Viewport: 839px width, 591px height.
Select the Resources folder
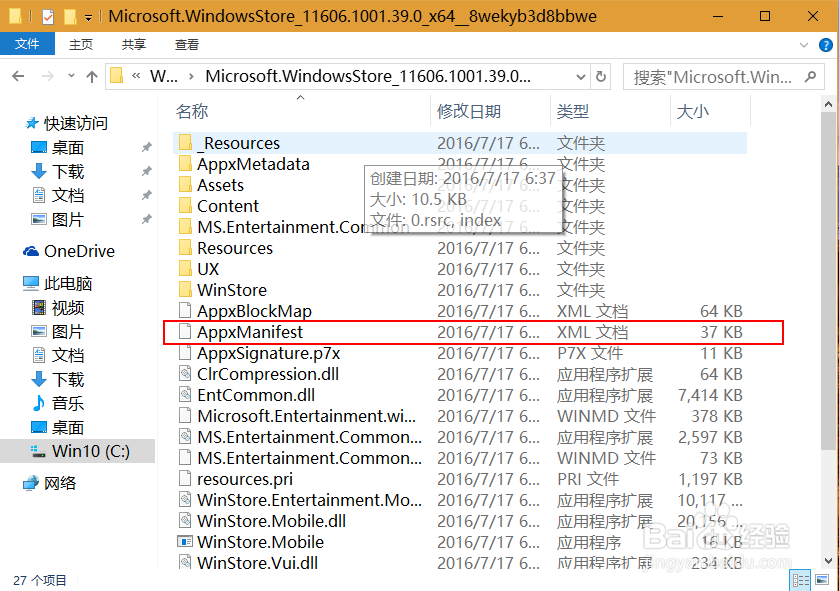[x=235, y=248]
